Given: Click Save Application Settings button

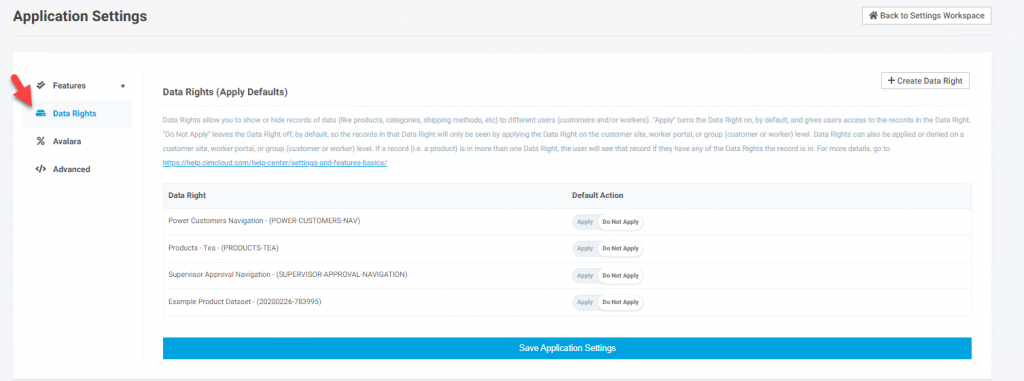Looking at the screenshot, I should tap(567, 348).
